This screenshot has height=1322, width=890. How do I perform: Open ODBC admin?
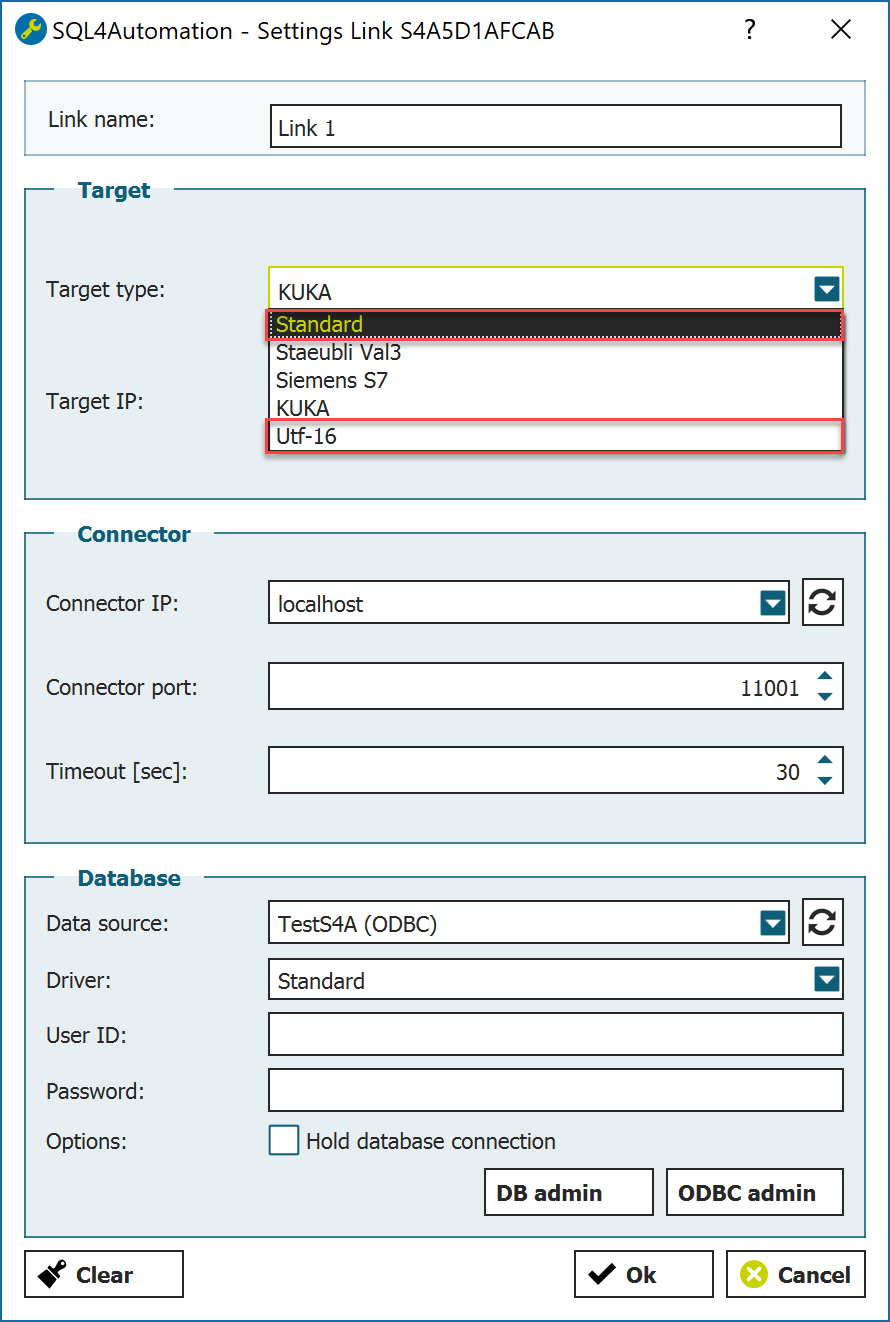point(754,1192)
